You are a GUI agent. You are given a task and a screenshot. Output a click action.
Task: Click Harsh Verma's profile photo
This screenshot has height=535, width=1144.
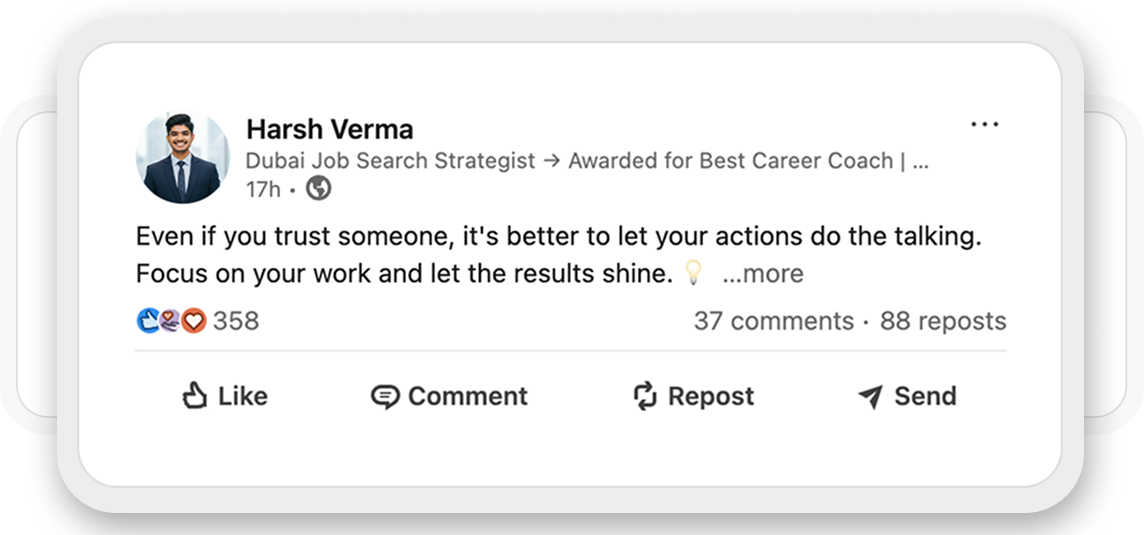point(182,158)
